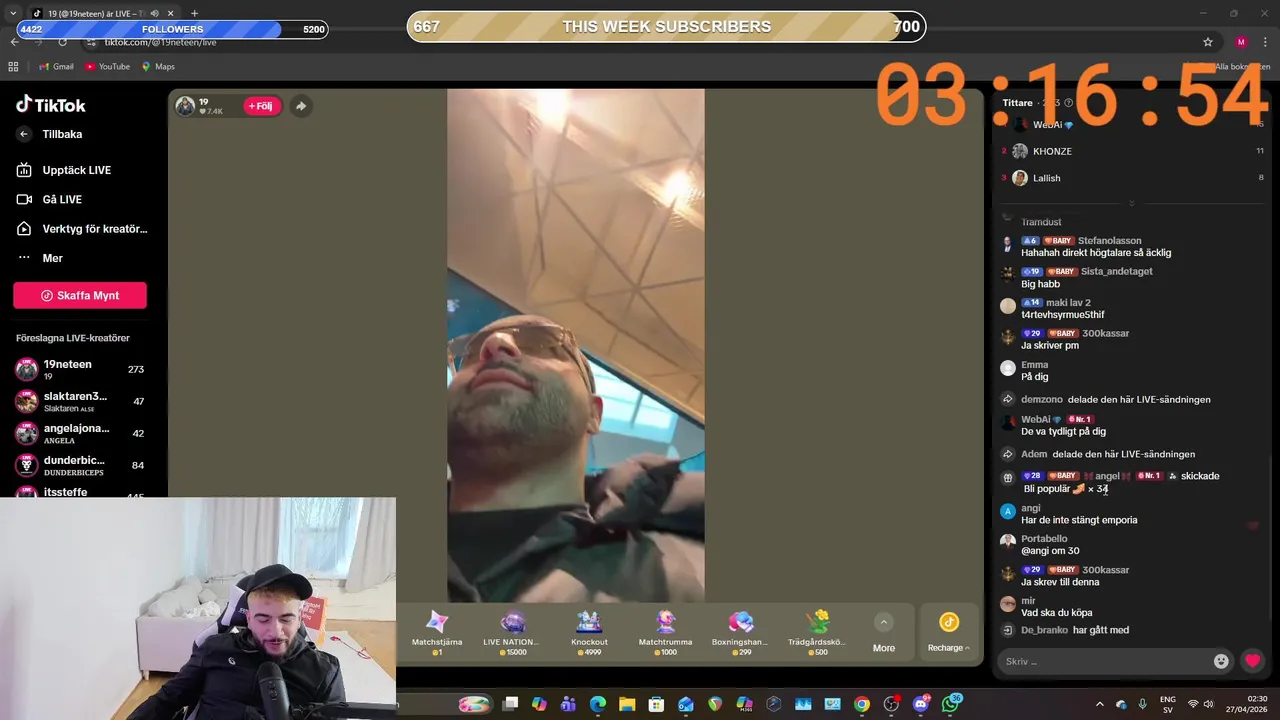Choose the Boxningshan... gift for 299 coins
The image size is (1280, 720).
click(740, 632)
